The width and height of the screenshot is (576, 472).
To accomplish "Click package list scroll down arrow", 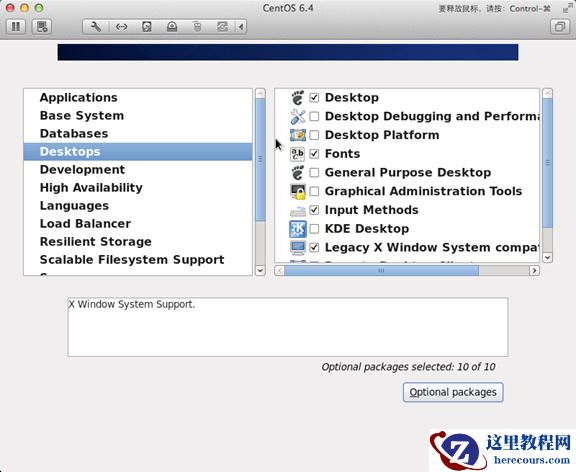I will click(x=547, y=257).
